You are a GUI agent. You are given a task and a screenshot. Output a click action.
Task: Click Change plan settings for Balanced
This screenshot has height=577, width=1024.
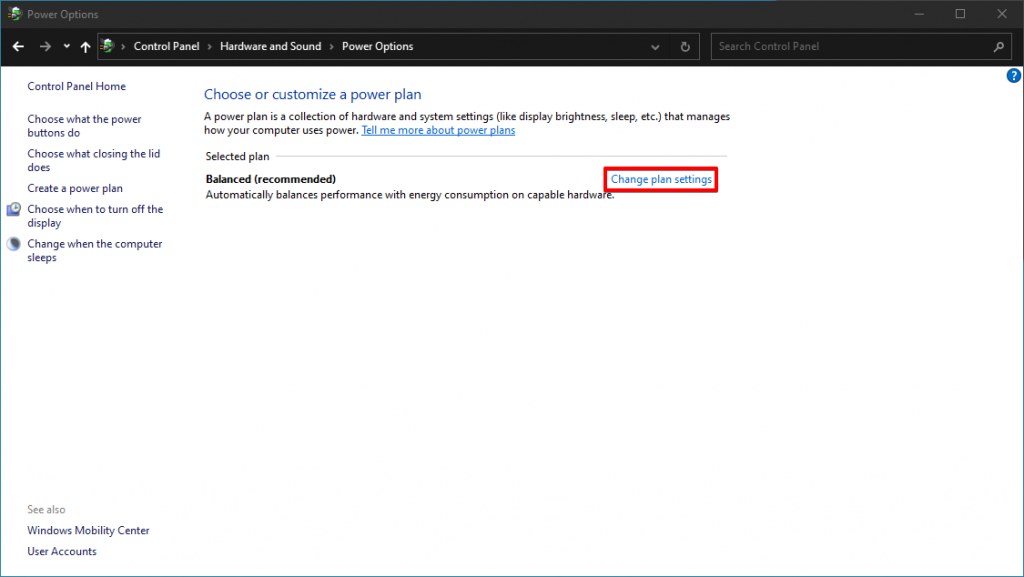(661, 179)
